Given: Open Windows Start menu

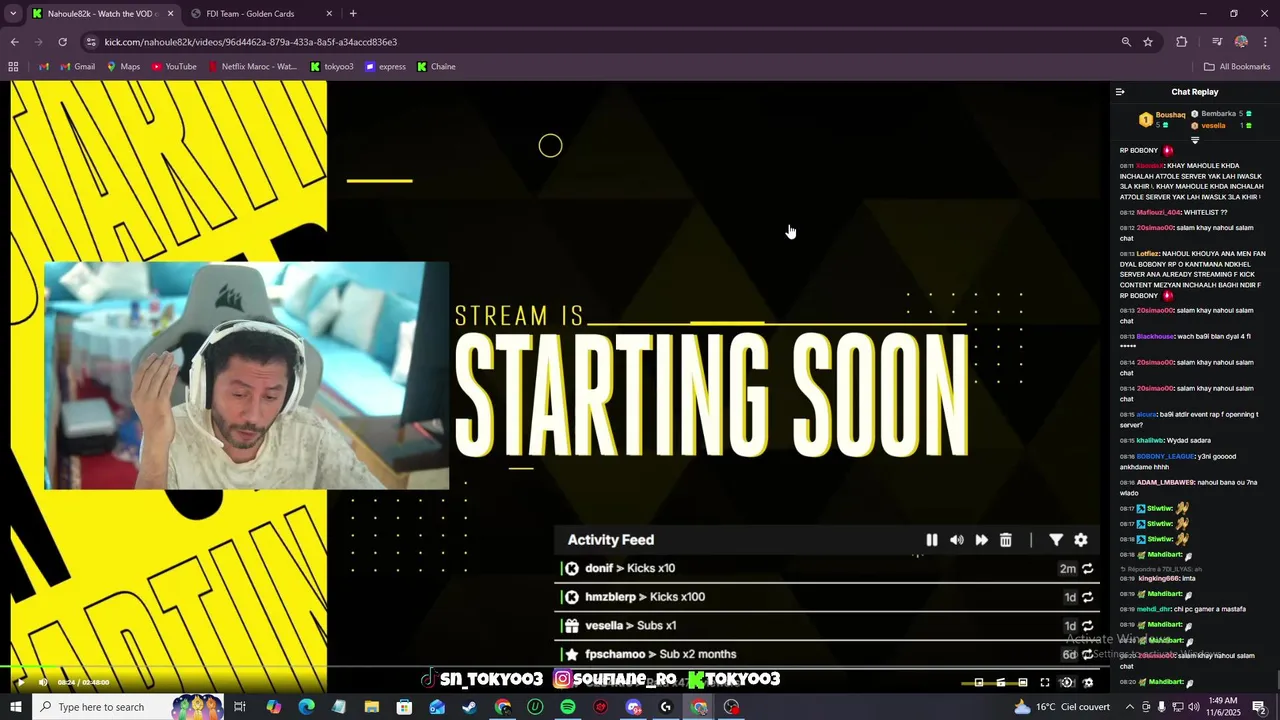Looking at the screenshot, I should coord(17,707).
